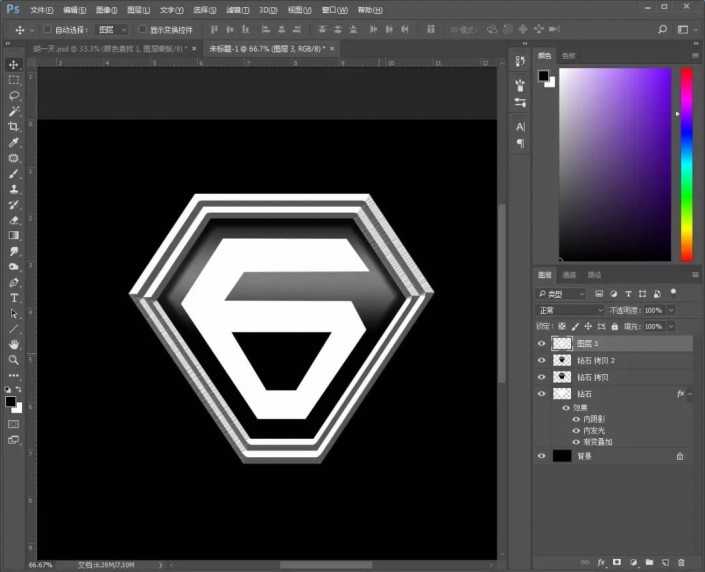Create a new layer via panel icon
This screenshot has width=705, height=572.
pos(664,562)
